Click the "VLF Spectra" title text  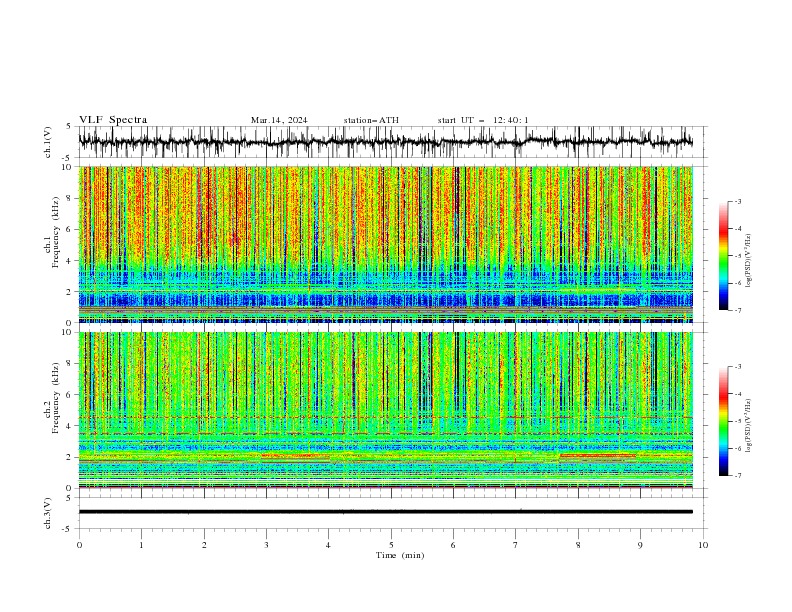click(113, 120)
